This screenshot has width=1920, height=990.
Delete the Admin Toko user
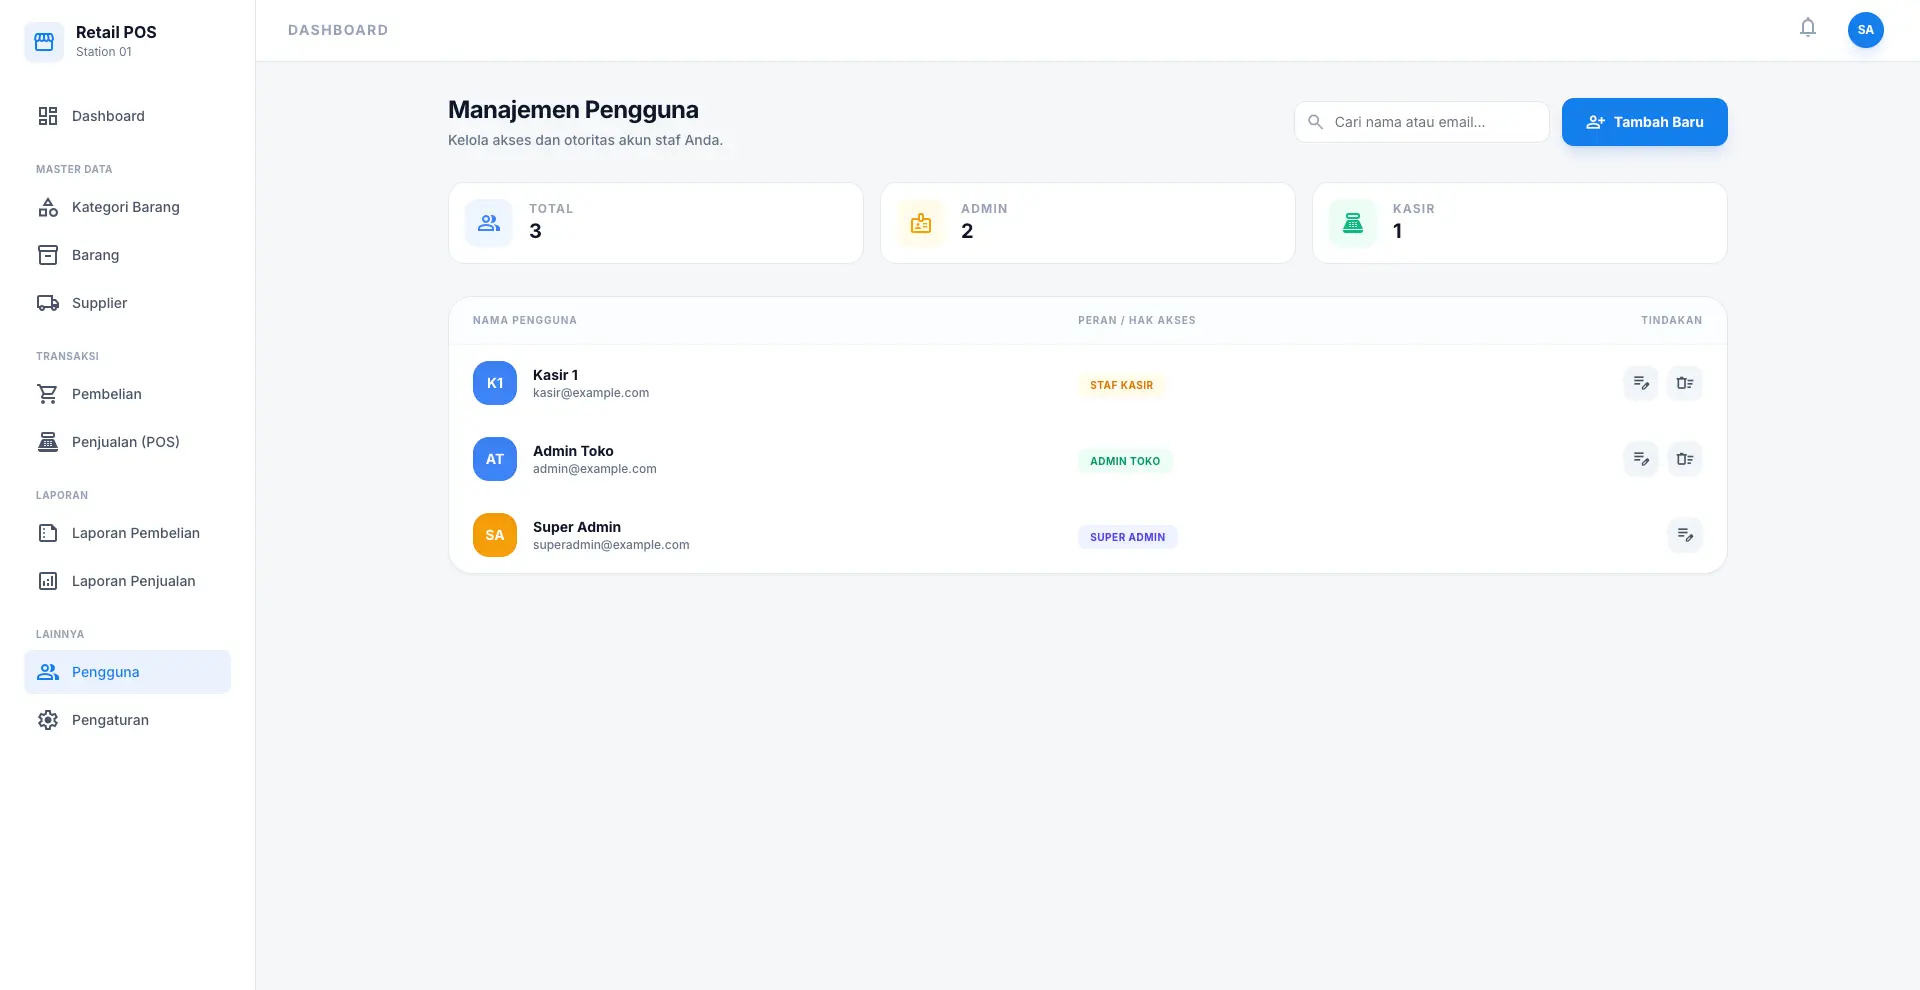click(1684, 459)
